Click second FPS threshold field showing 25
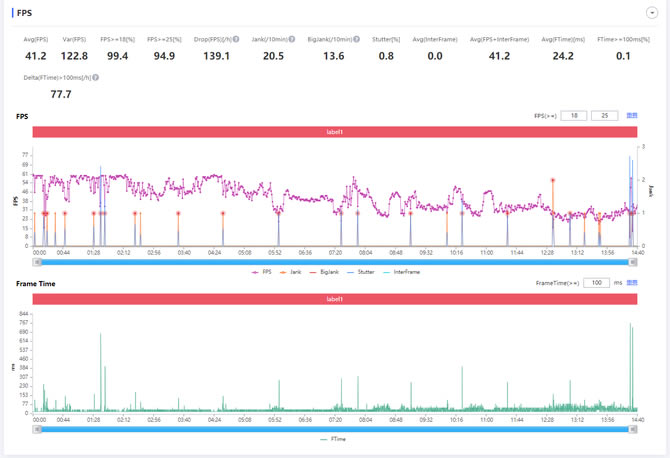 [x=605, y=116]
